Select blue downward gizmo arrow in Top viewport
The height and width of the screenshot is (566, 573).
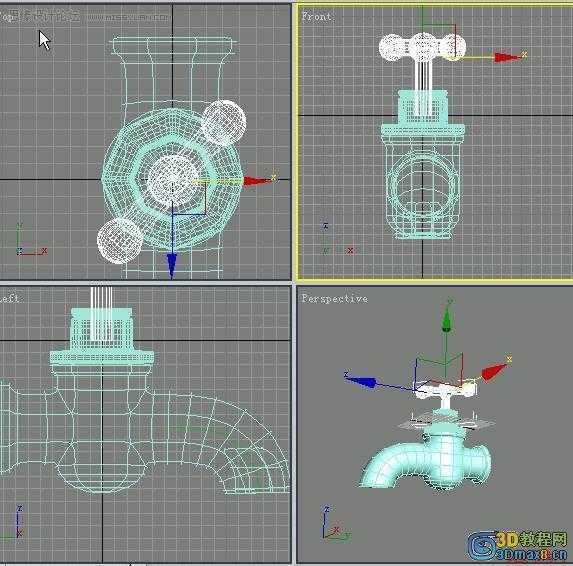coord(172,265)
